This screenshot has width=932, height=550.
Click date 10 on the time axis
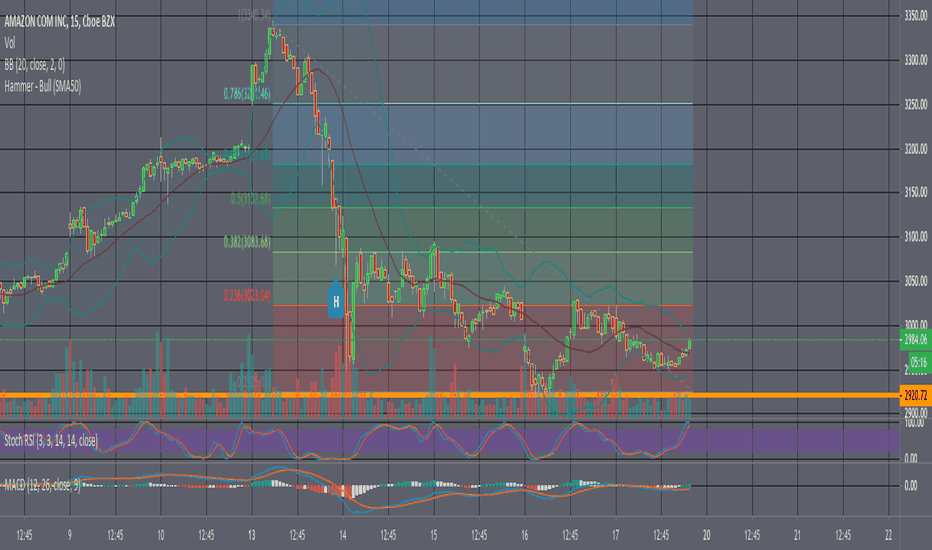160,536
